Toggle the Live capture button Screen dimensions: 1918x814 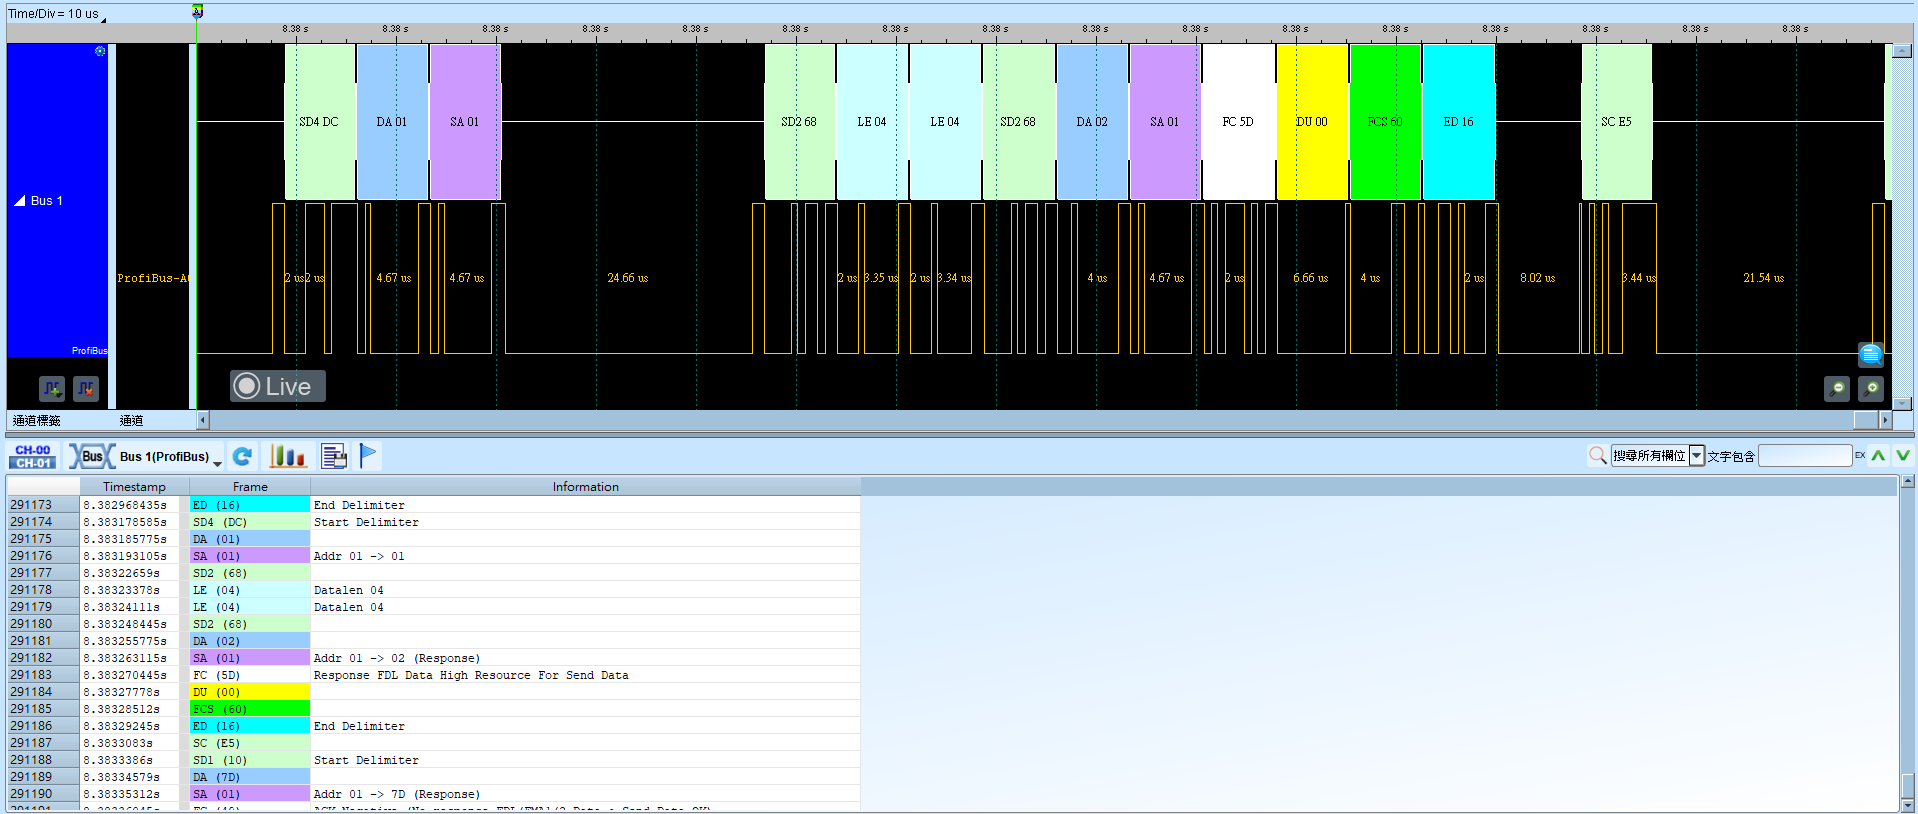278,386
